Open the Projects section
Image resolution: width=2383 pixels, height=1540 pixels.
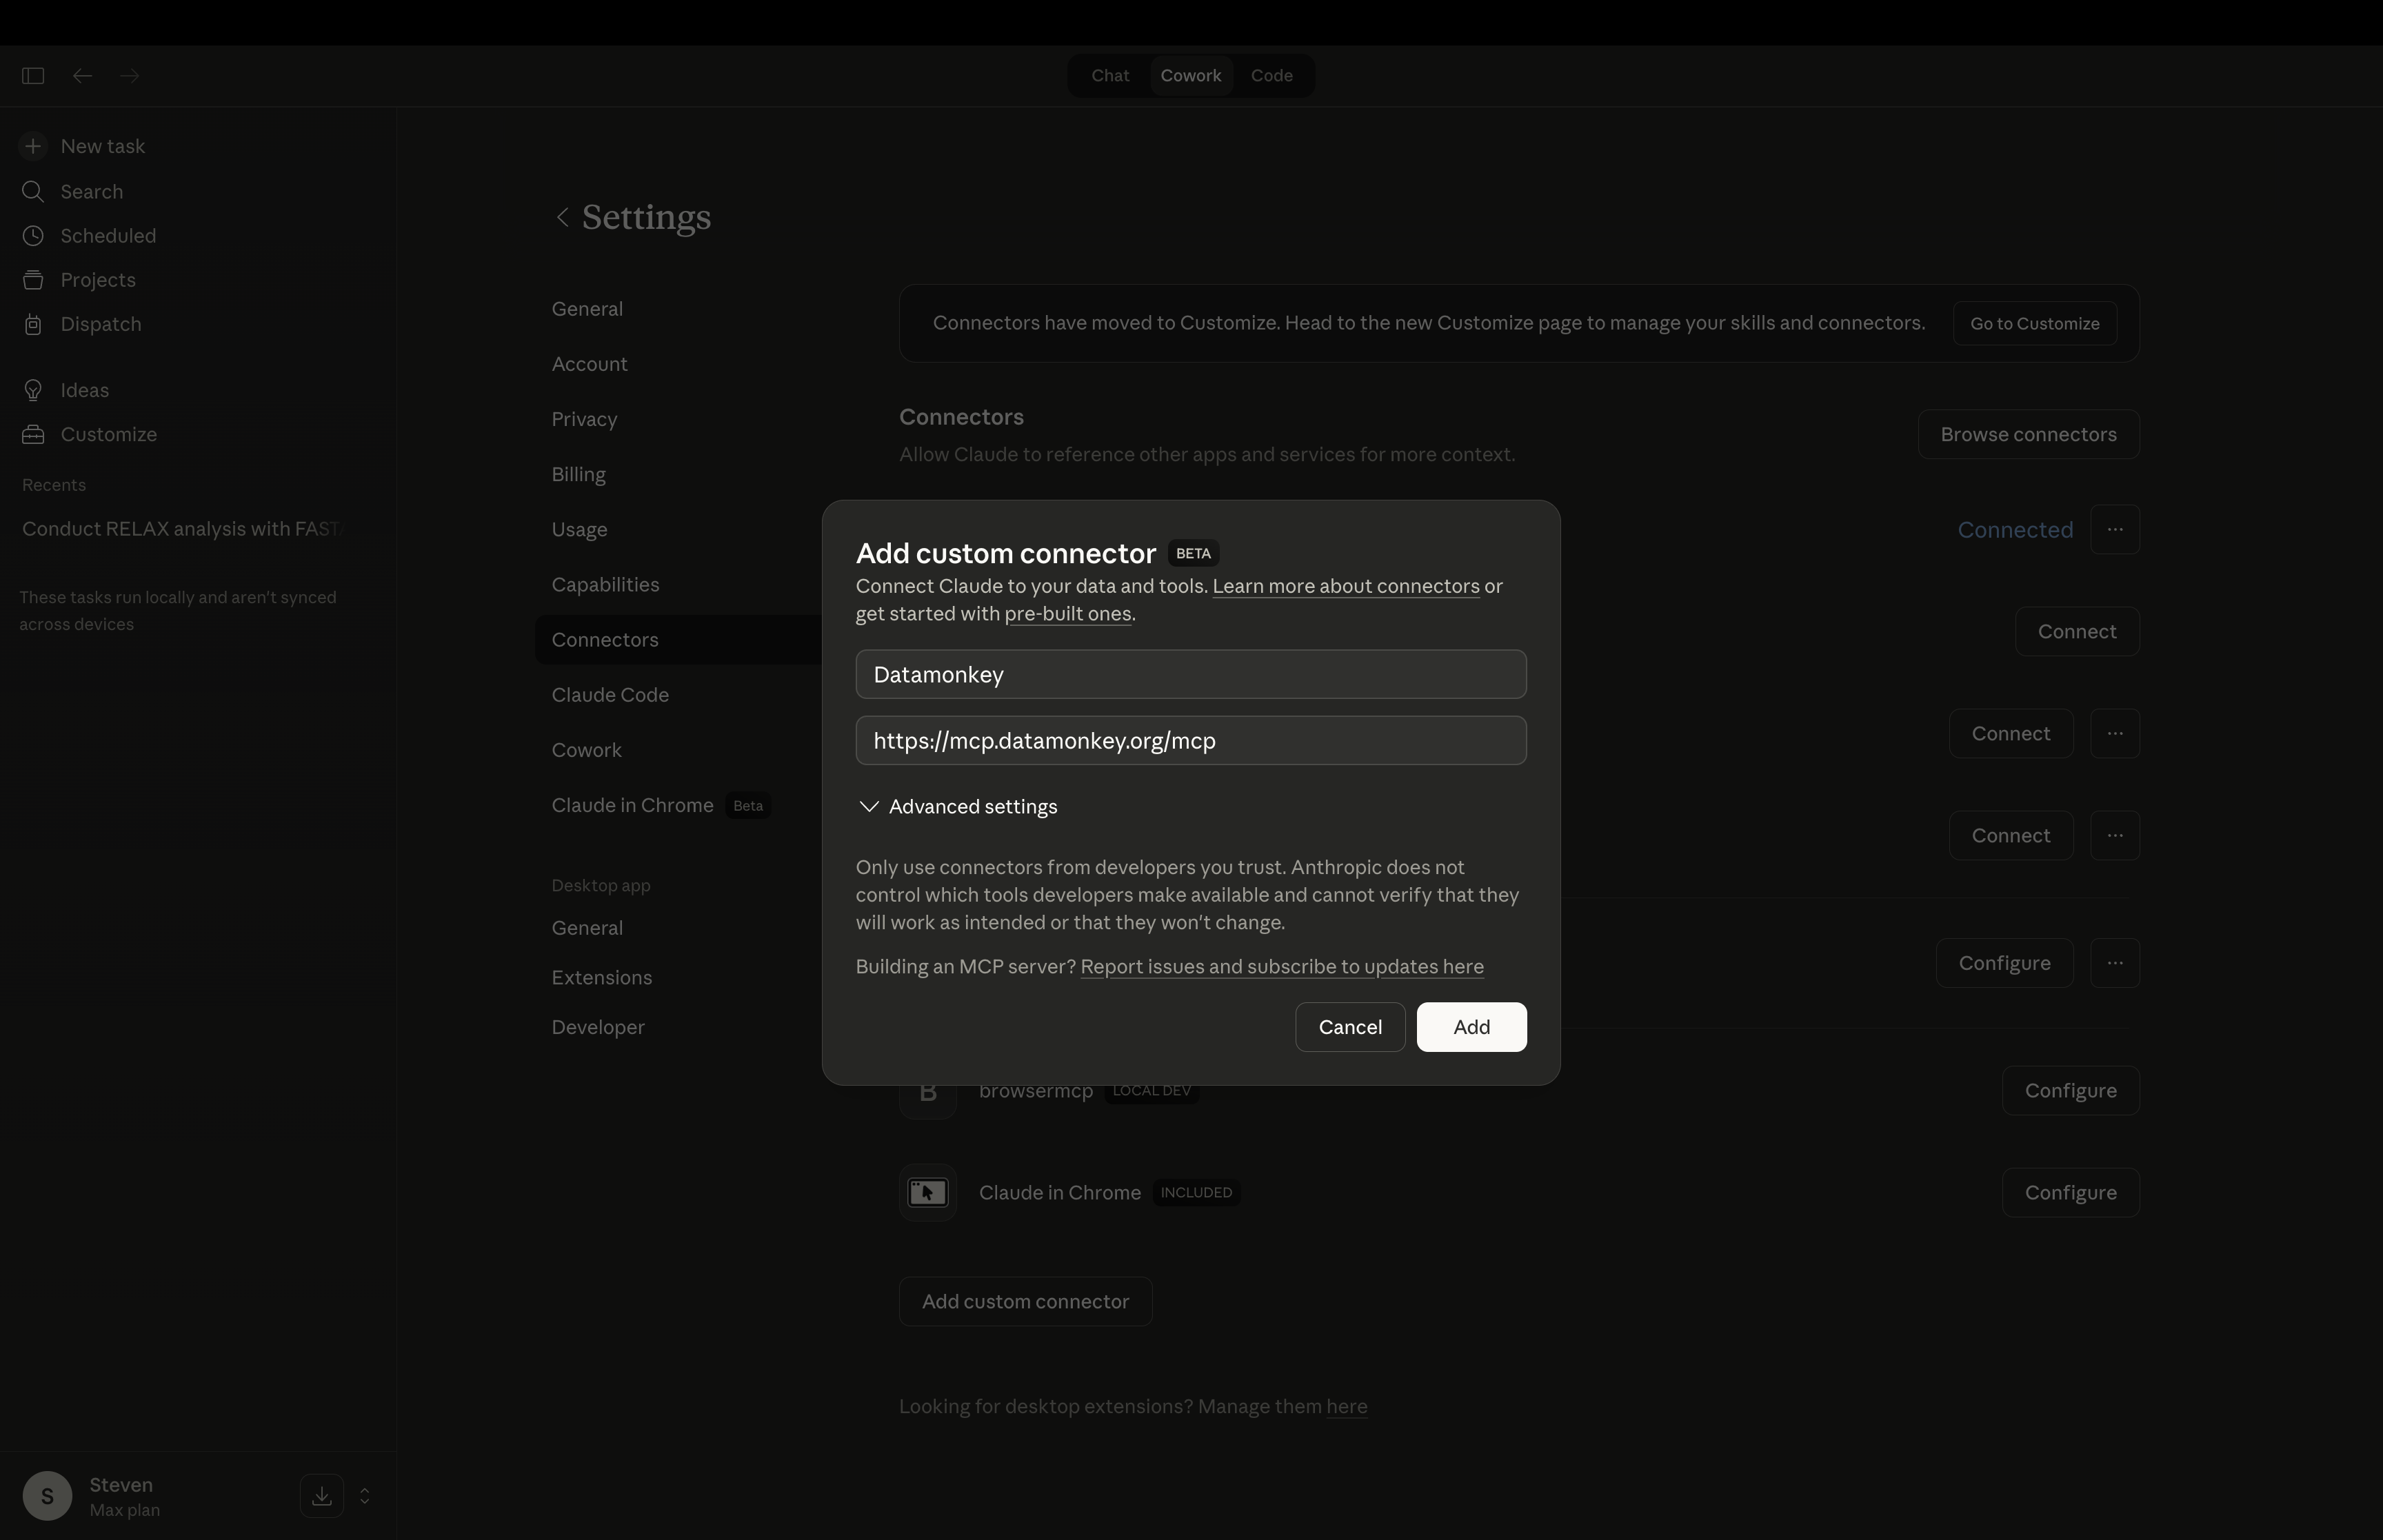pyautogui.click(x=97, y=280)
